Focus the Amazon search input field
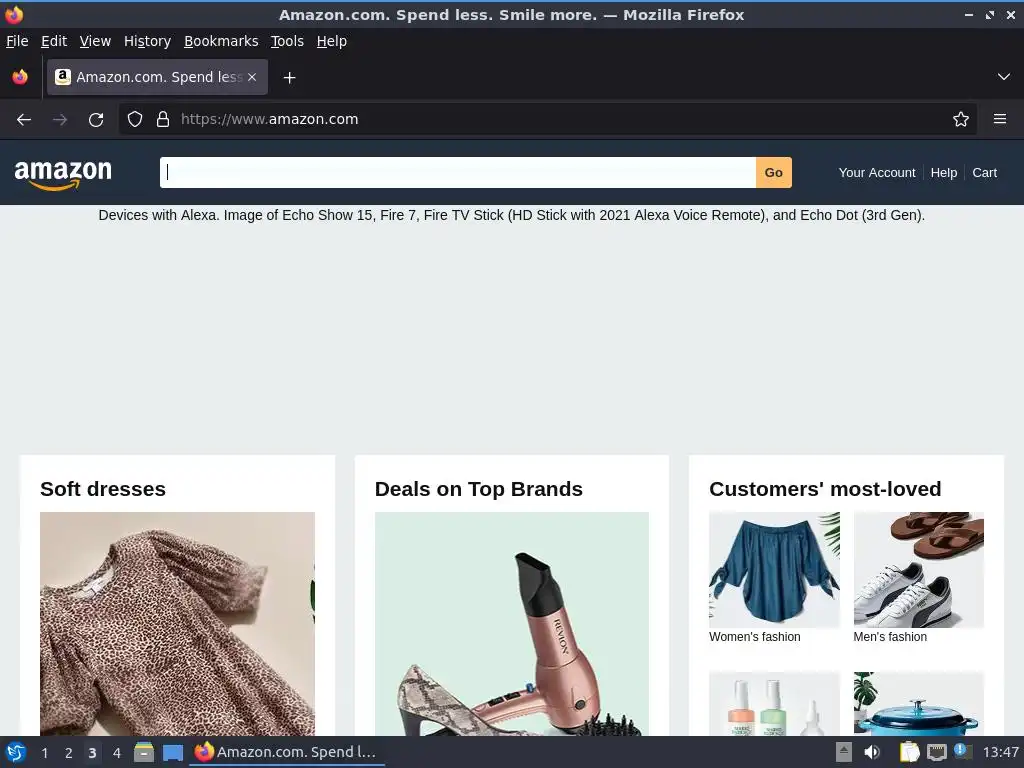1024x768 pixels. tap(458, 172)
